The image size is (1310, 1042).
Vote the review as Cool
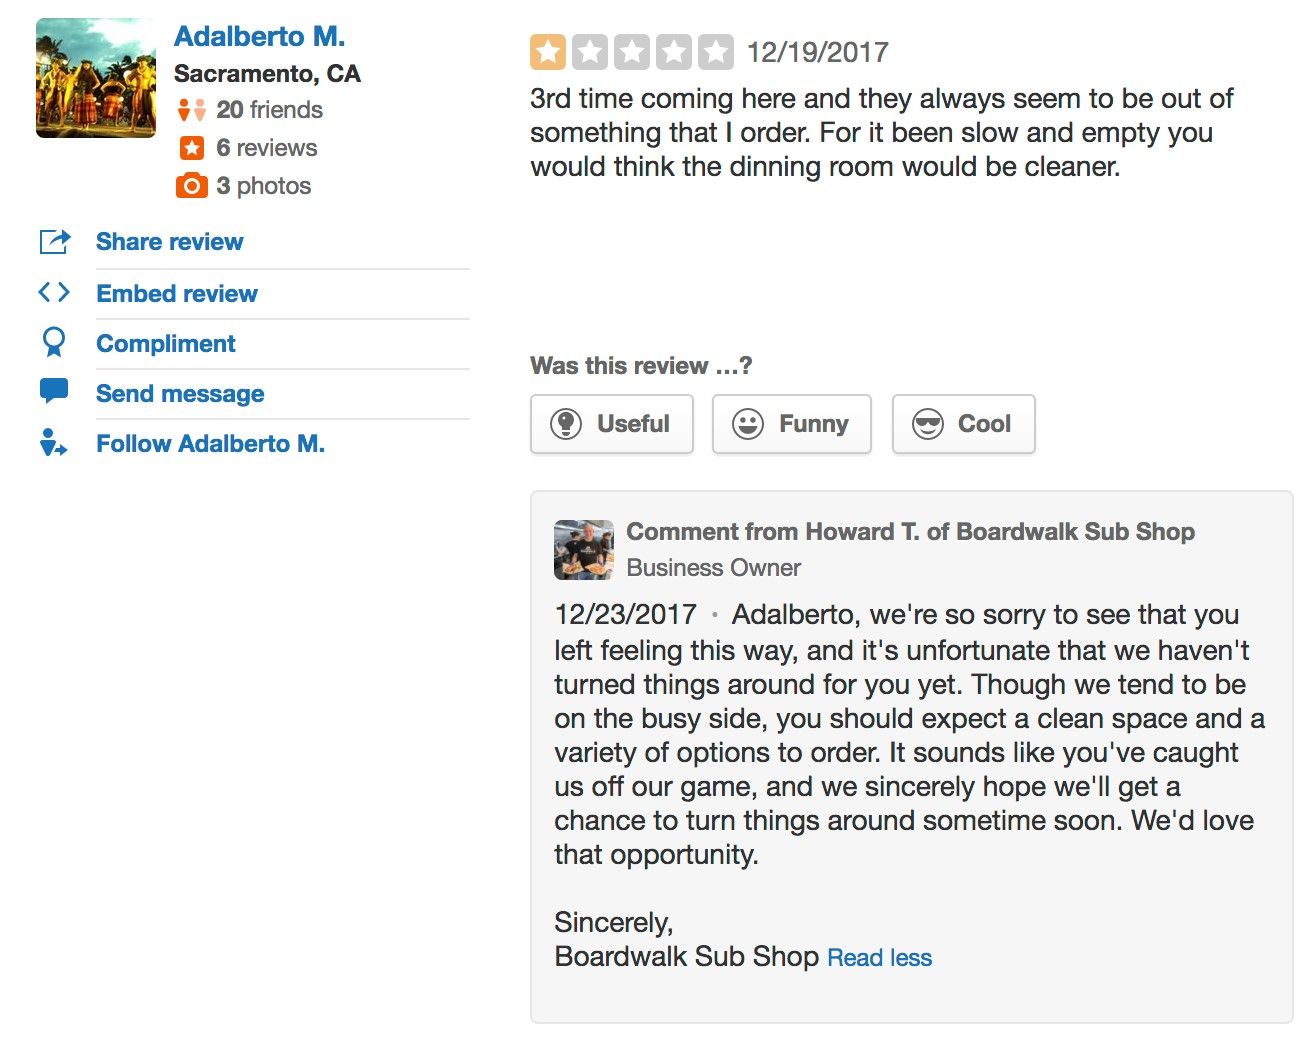click(x=963, y=424)
